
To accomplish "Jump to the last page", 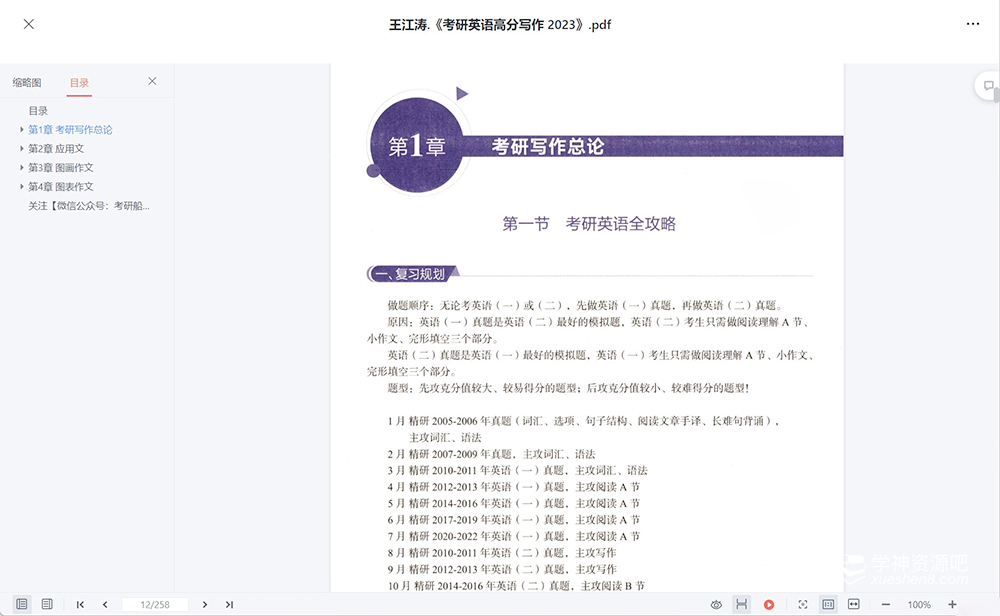I will tap(229, 604).
